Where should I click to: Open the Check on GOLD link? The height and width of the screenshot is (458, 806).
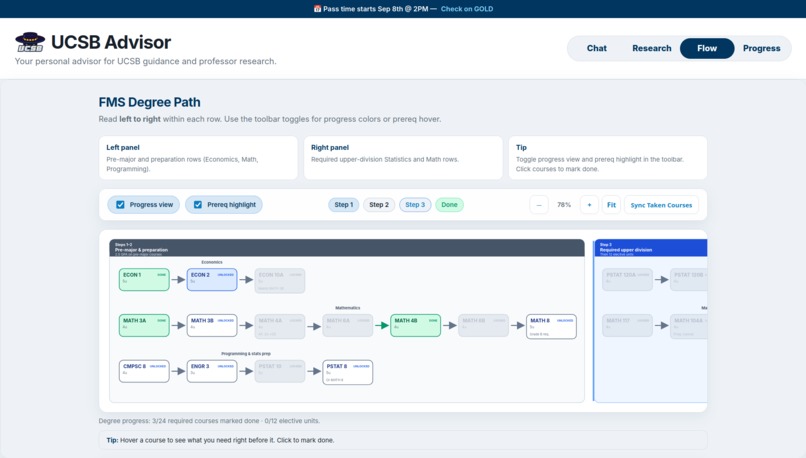click(467, 9)
